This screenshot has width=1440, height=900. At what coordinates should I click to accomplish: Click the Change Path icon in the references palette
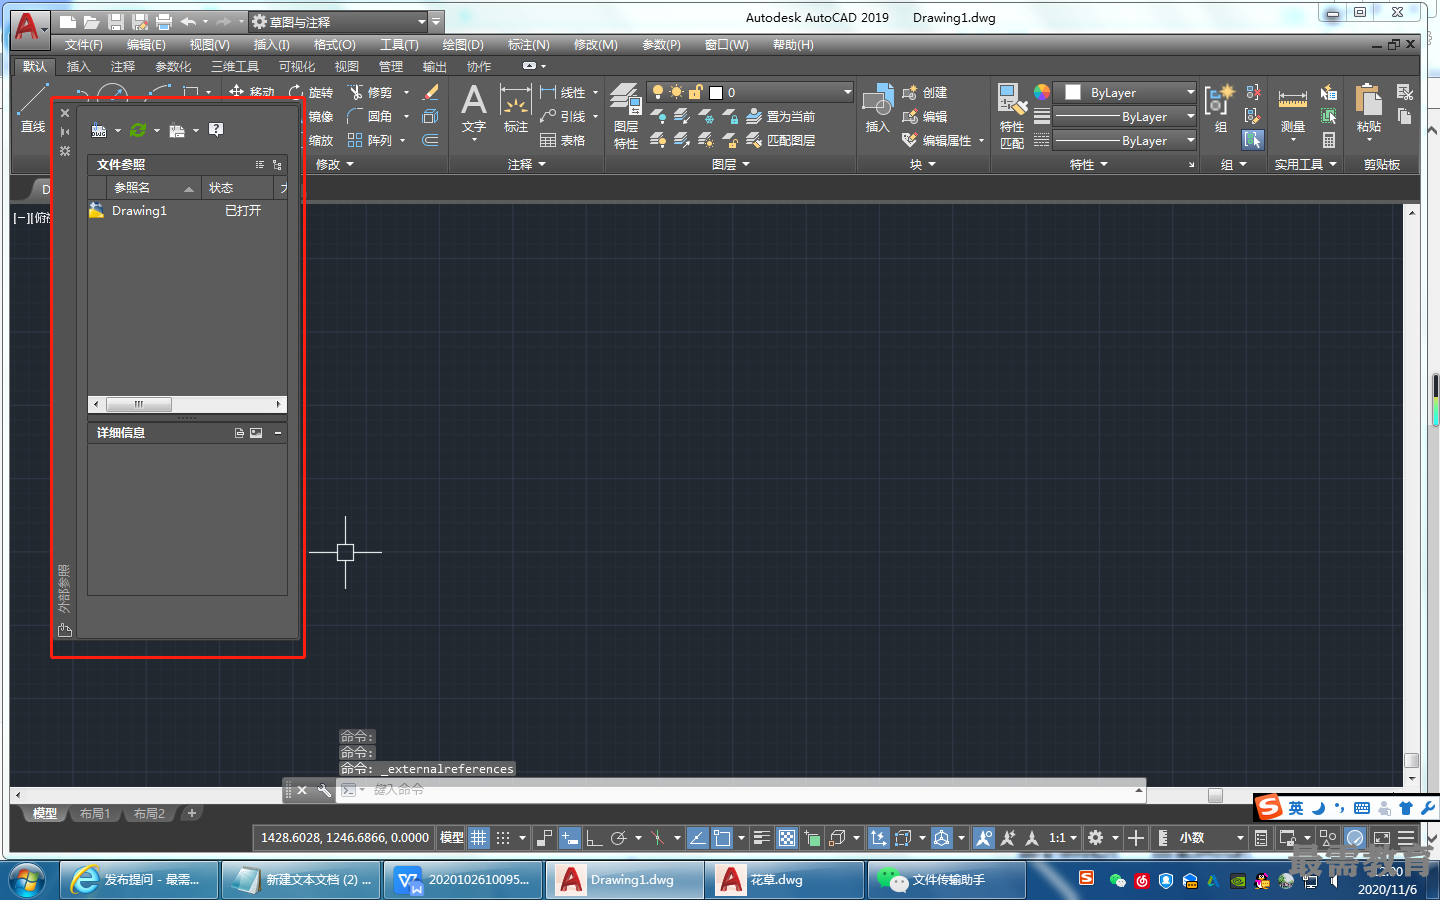177,130
